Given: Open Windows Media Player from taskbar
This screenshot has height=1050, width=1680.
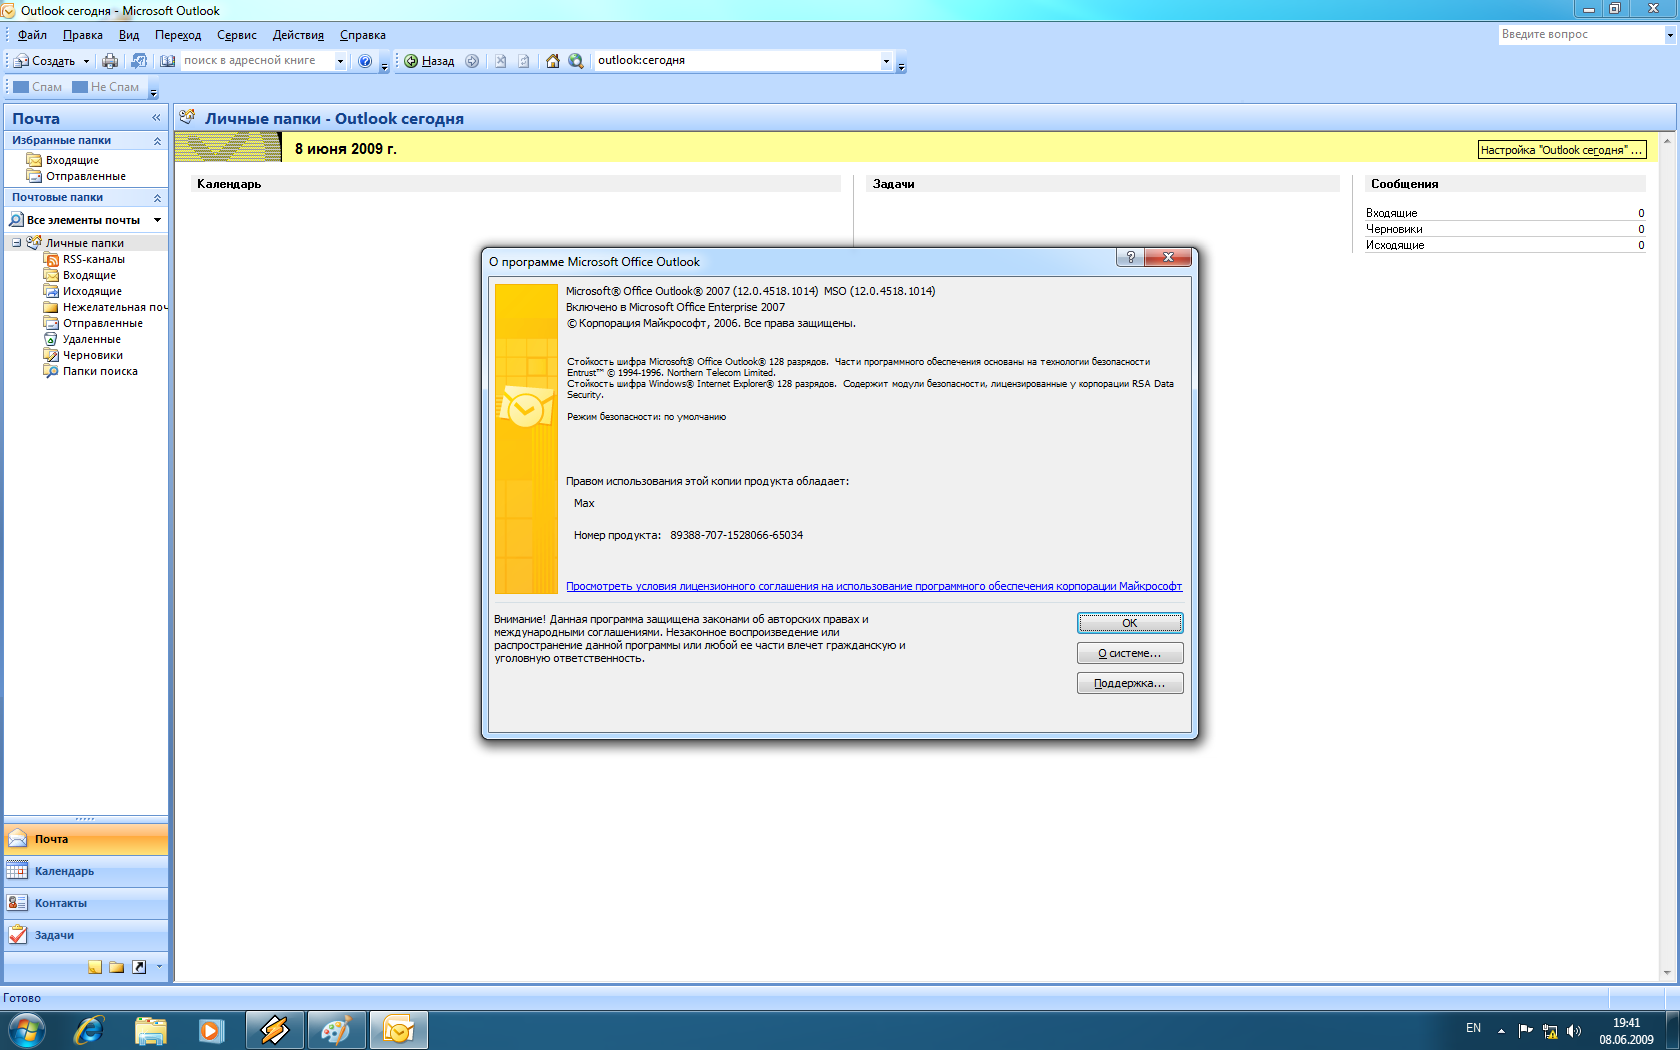Looking at the screenshot, I should pyautogui.click(x=211, y=1029).
